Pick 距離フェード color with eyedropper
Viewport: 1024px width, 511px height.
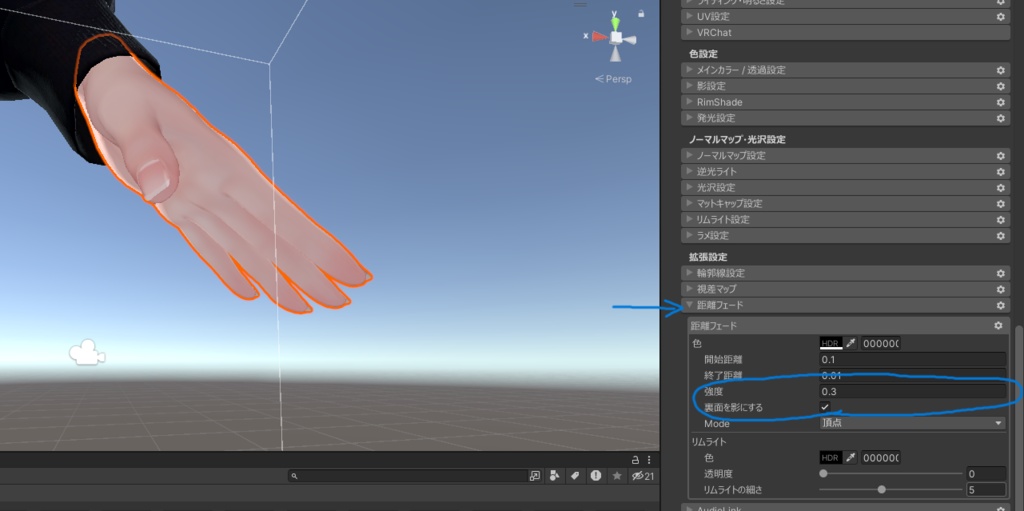(x=850, y=344)
